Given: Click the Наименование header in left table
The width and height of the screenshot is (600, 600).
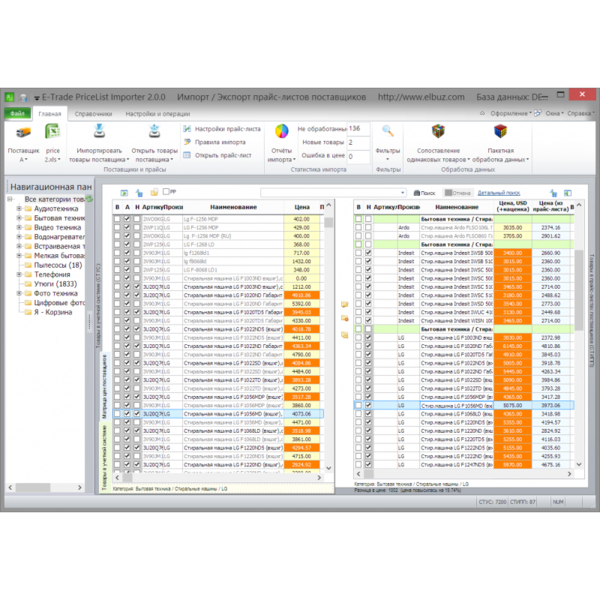Looking at the screenshot, I should click(233, 207).
